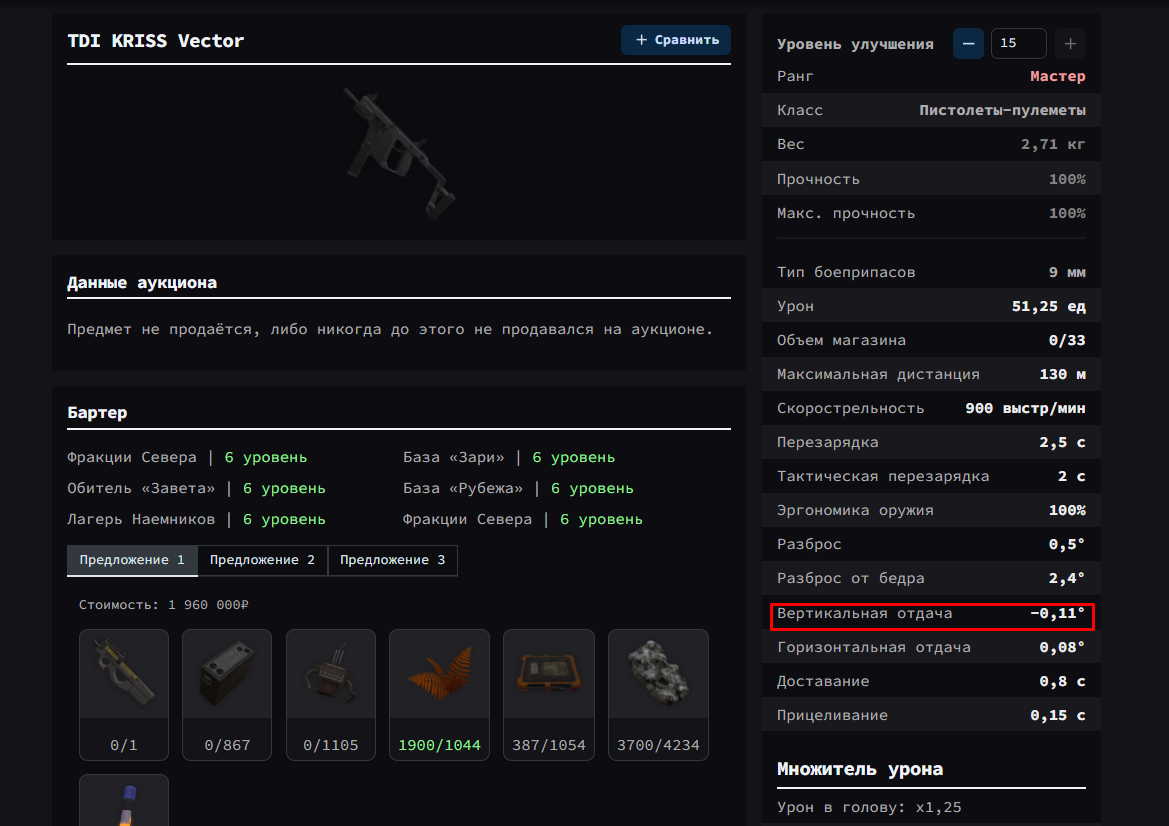Click the auction unavailable message text
The width and height of the screenshot is (1169, 826).
[x=390, y=330]
